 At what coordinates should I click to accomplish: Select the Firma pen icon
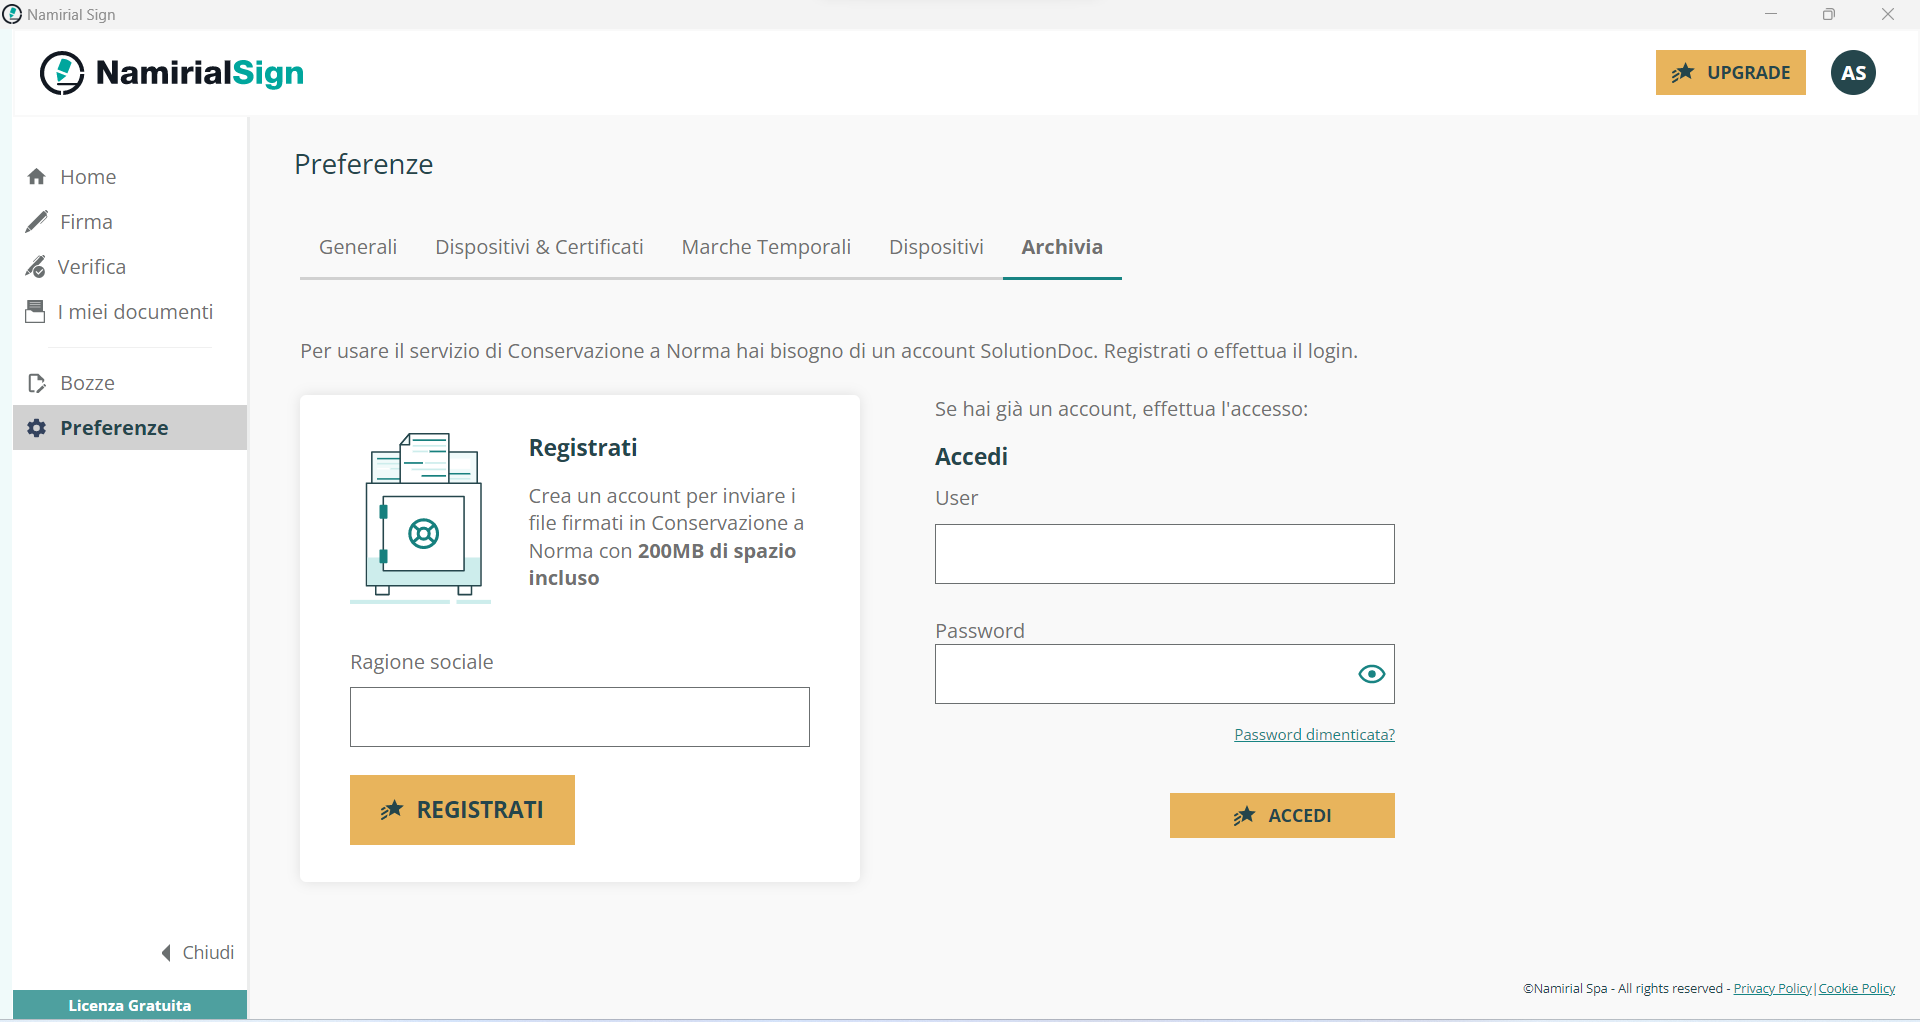[x=37, y=221]
